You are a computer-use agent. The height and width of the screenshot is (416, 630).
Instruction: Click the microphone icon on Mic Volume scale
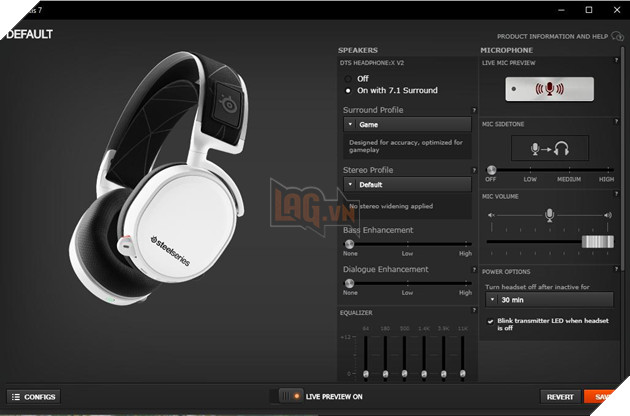pyautogui.click(x=549, y=215)
